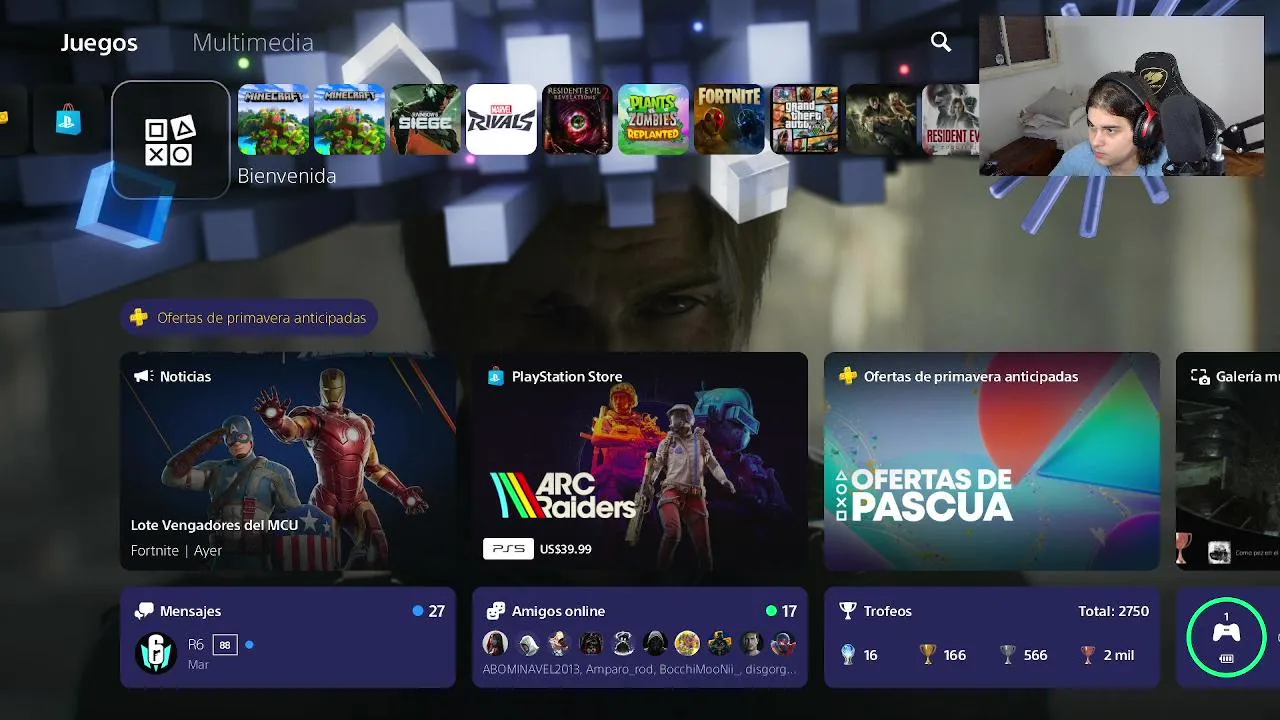Click the Noticias card label
The width and height of the screenshot is (1280, 720).
click(x=185, y=376)
